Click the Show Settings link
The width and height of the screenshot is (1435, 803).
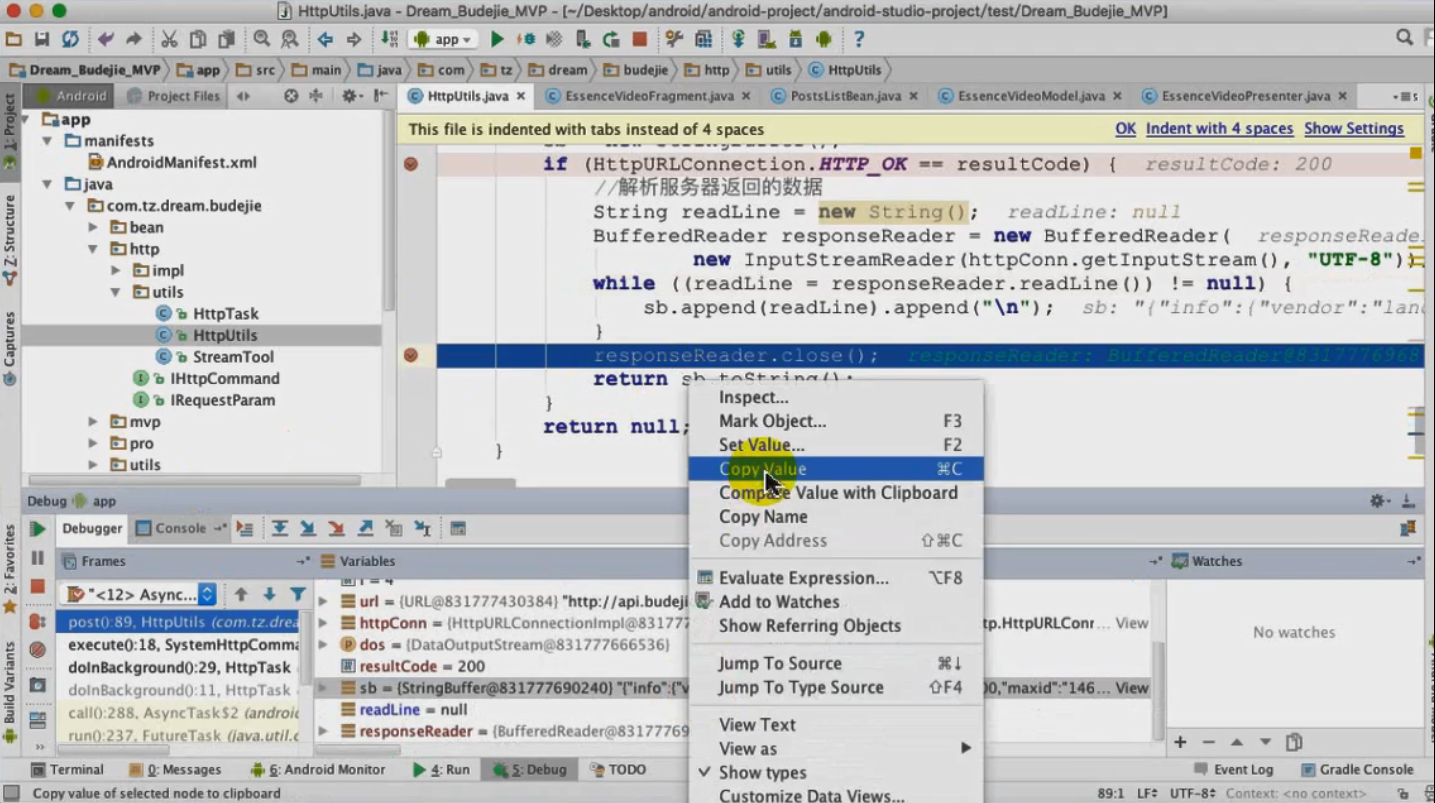click(1354, 129)
